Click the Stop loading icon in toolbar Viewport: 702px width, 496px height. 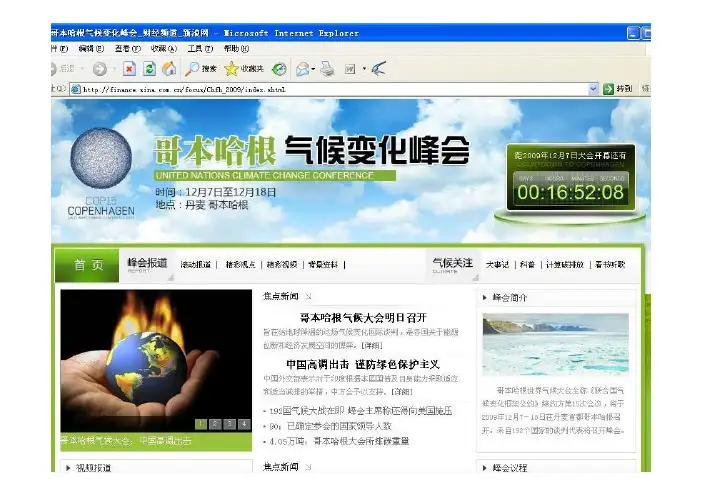point(129,69)
